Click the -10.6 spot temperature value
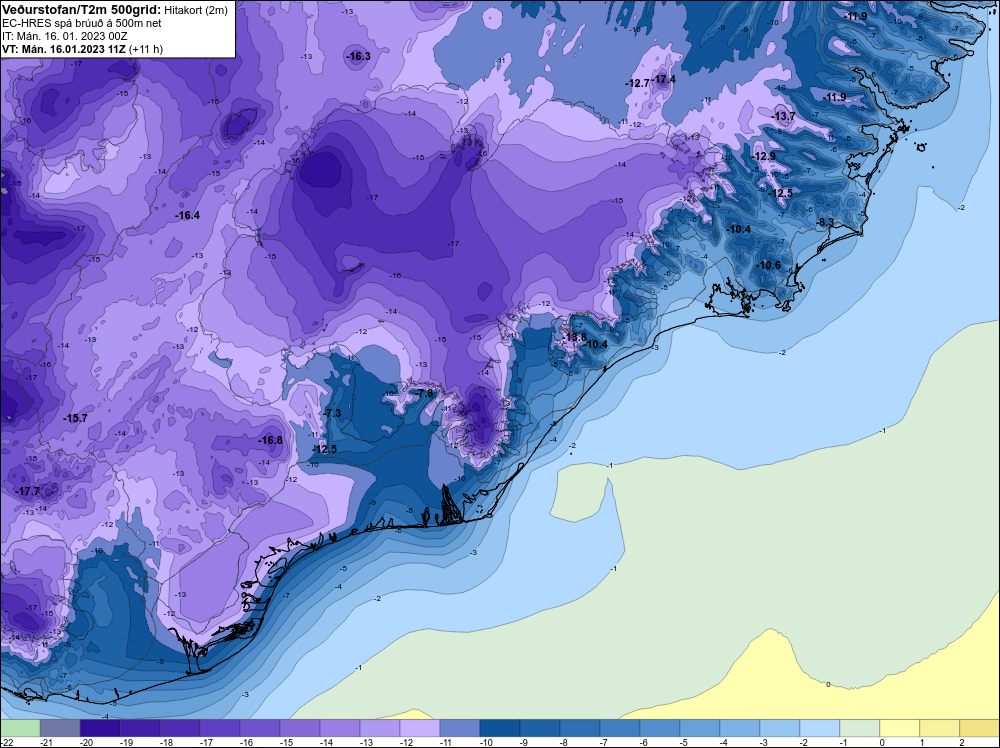Image resolution: width=1000 pixels, height=748 pixels. [x=768, y=265]
